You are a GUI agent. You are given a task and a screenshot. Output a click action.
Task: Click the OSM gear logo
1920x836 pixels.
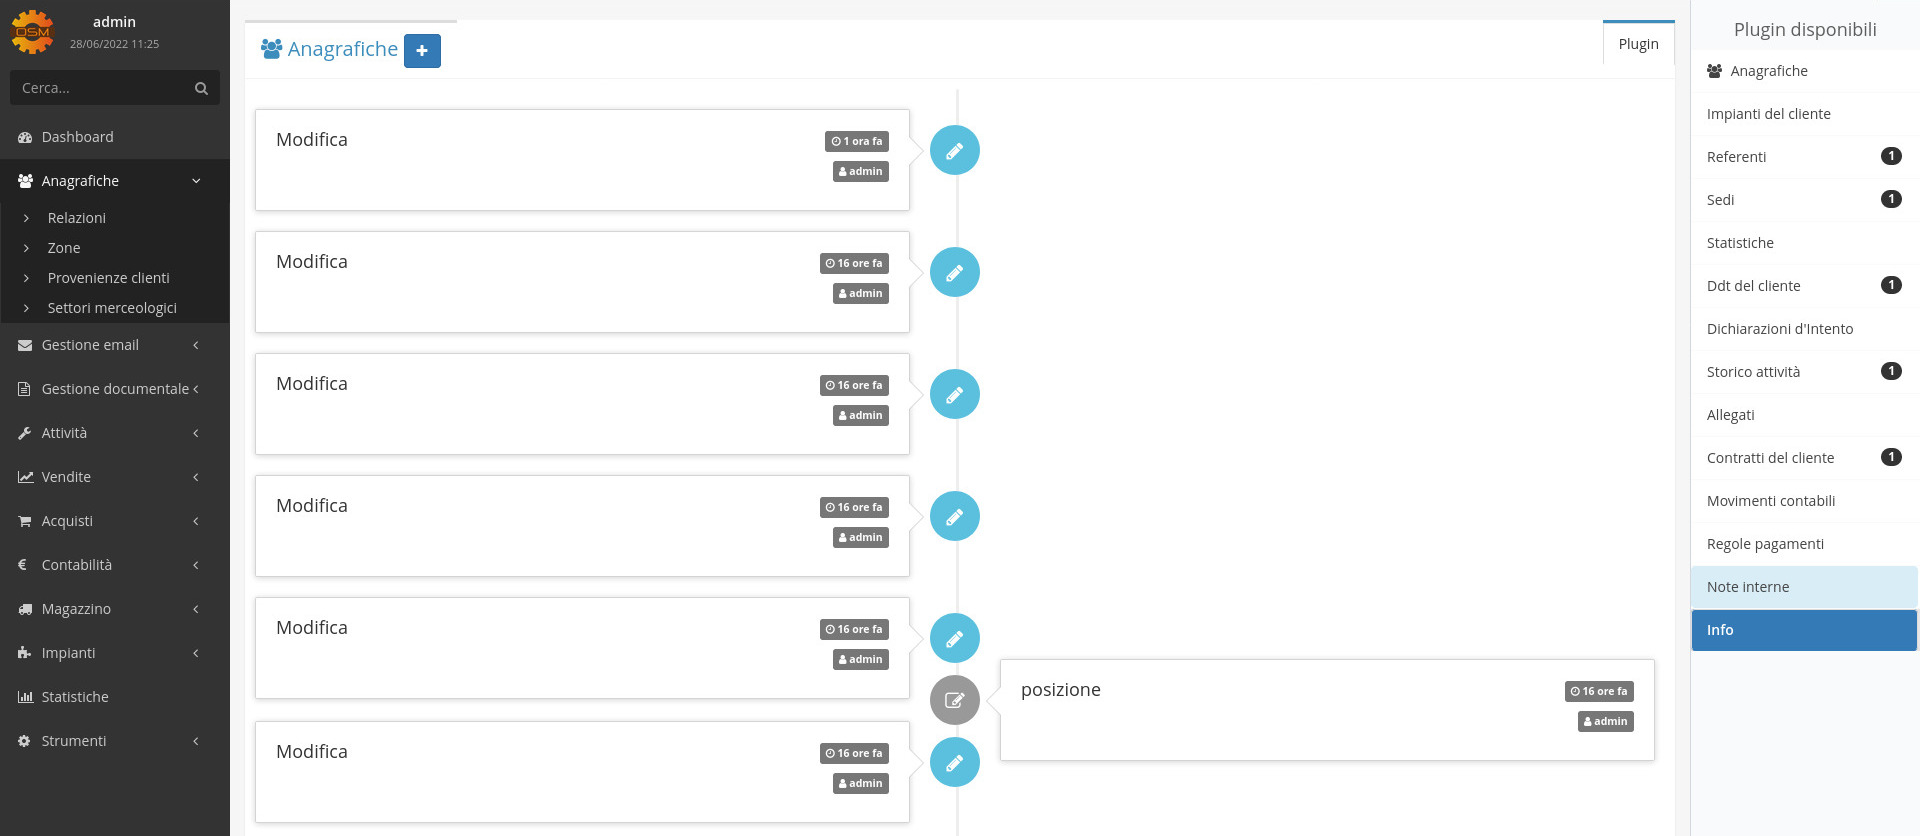(x=32, y=32)
